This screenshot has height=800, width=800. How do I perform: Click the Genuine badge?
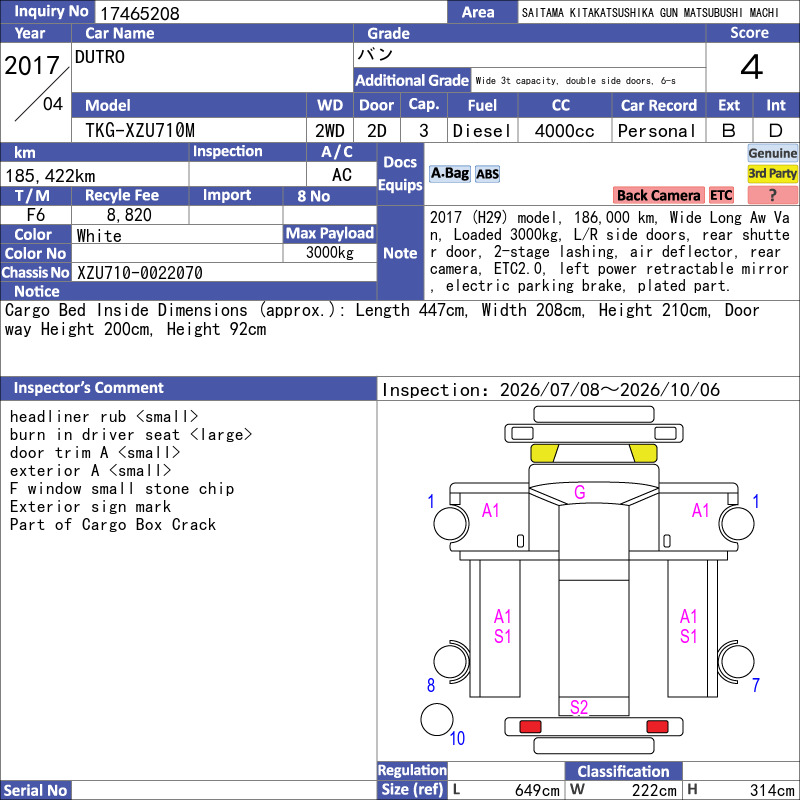[x=772, y=153]
